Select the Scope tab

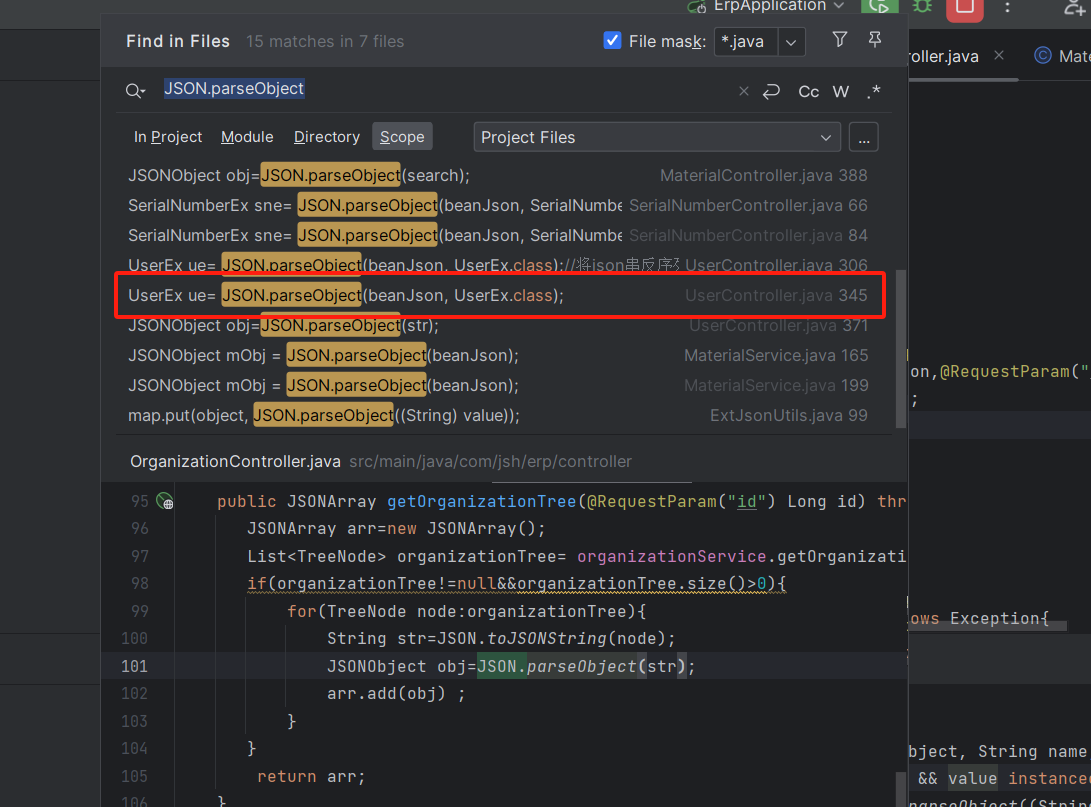click(402, 137)
